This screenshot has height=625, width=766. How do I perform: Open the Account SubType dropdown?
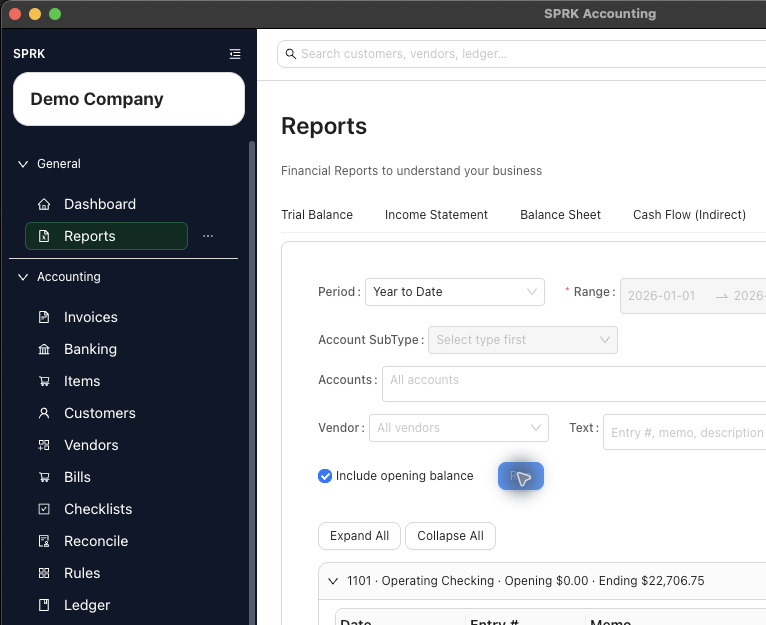[x=523, y=340]
